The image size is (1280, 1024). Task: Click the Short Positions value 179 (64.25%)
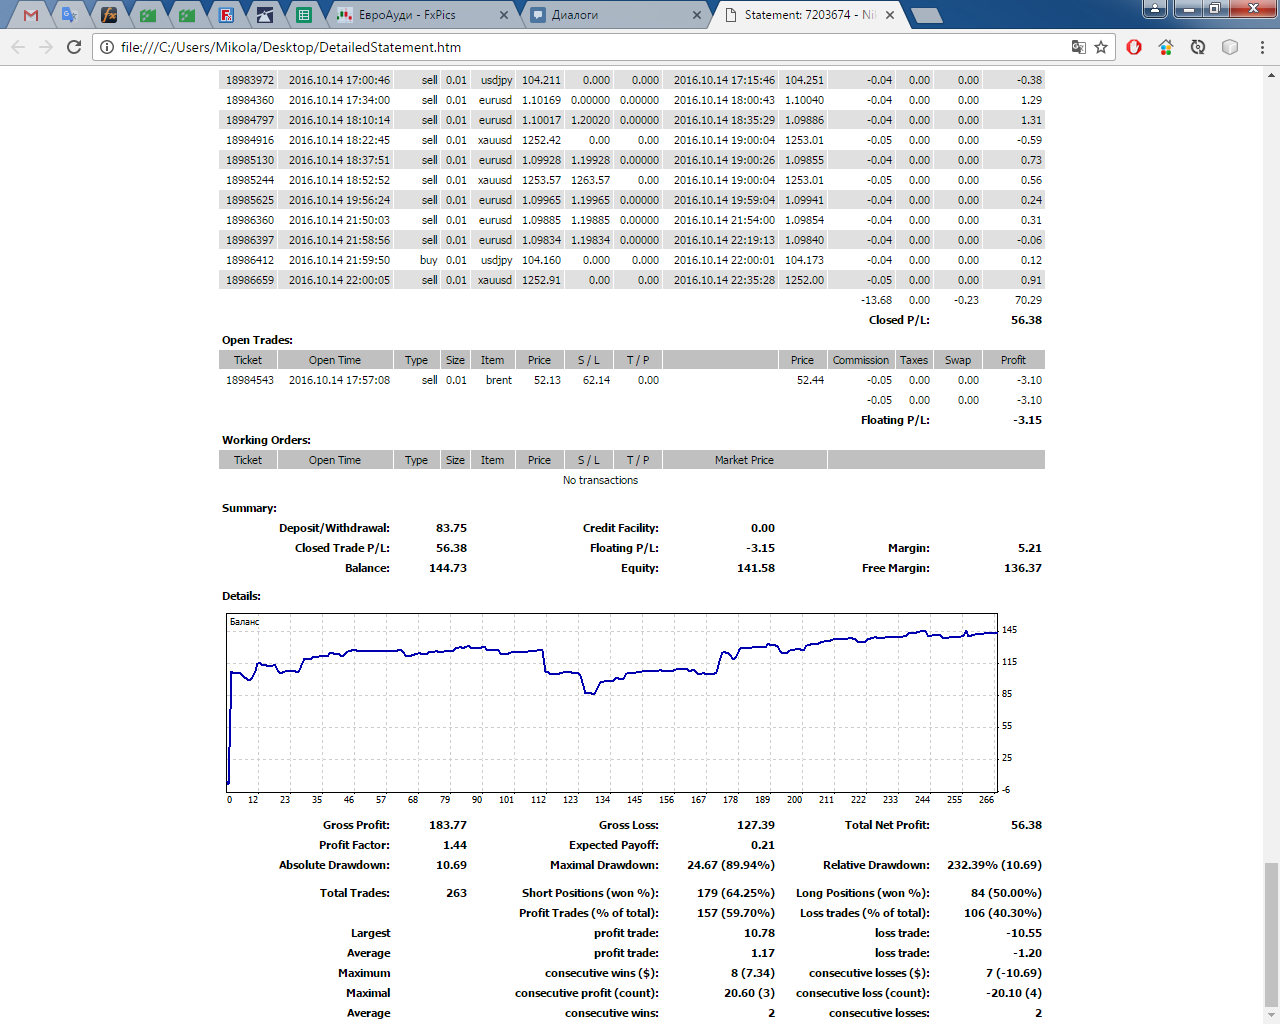tap(736, 893)
